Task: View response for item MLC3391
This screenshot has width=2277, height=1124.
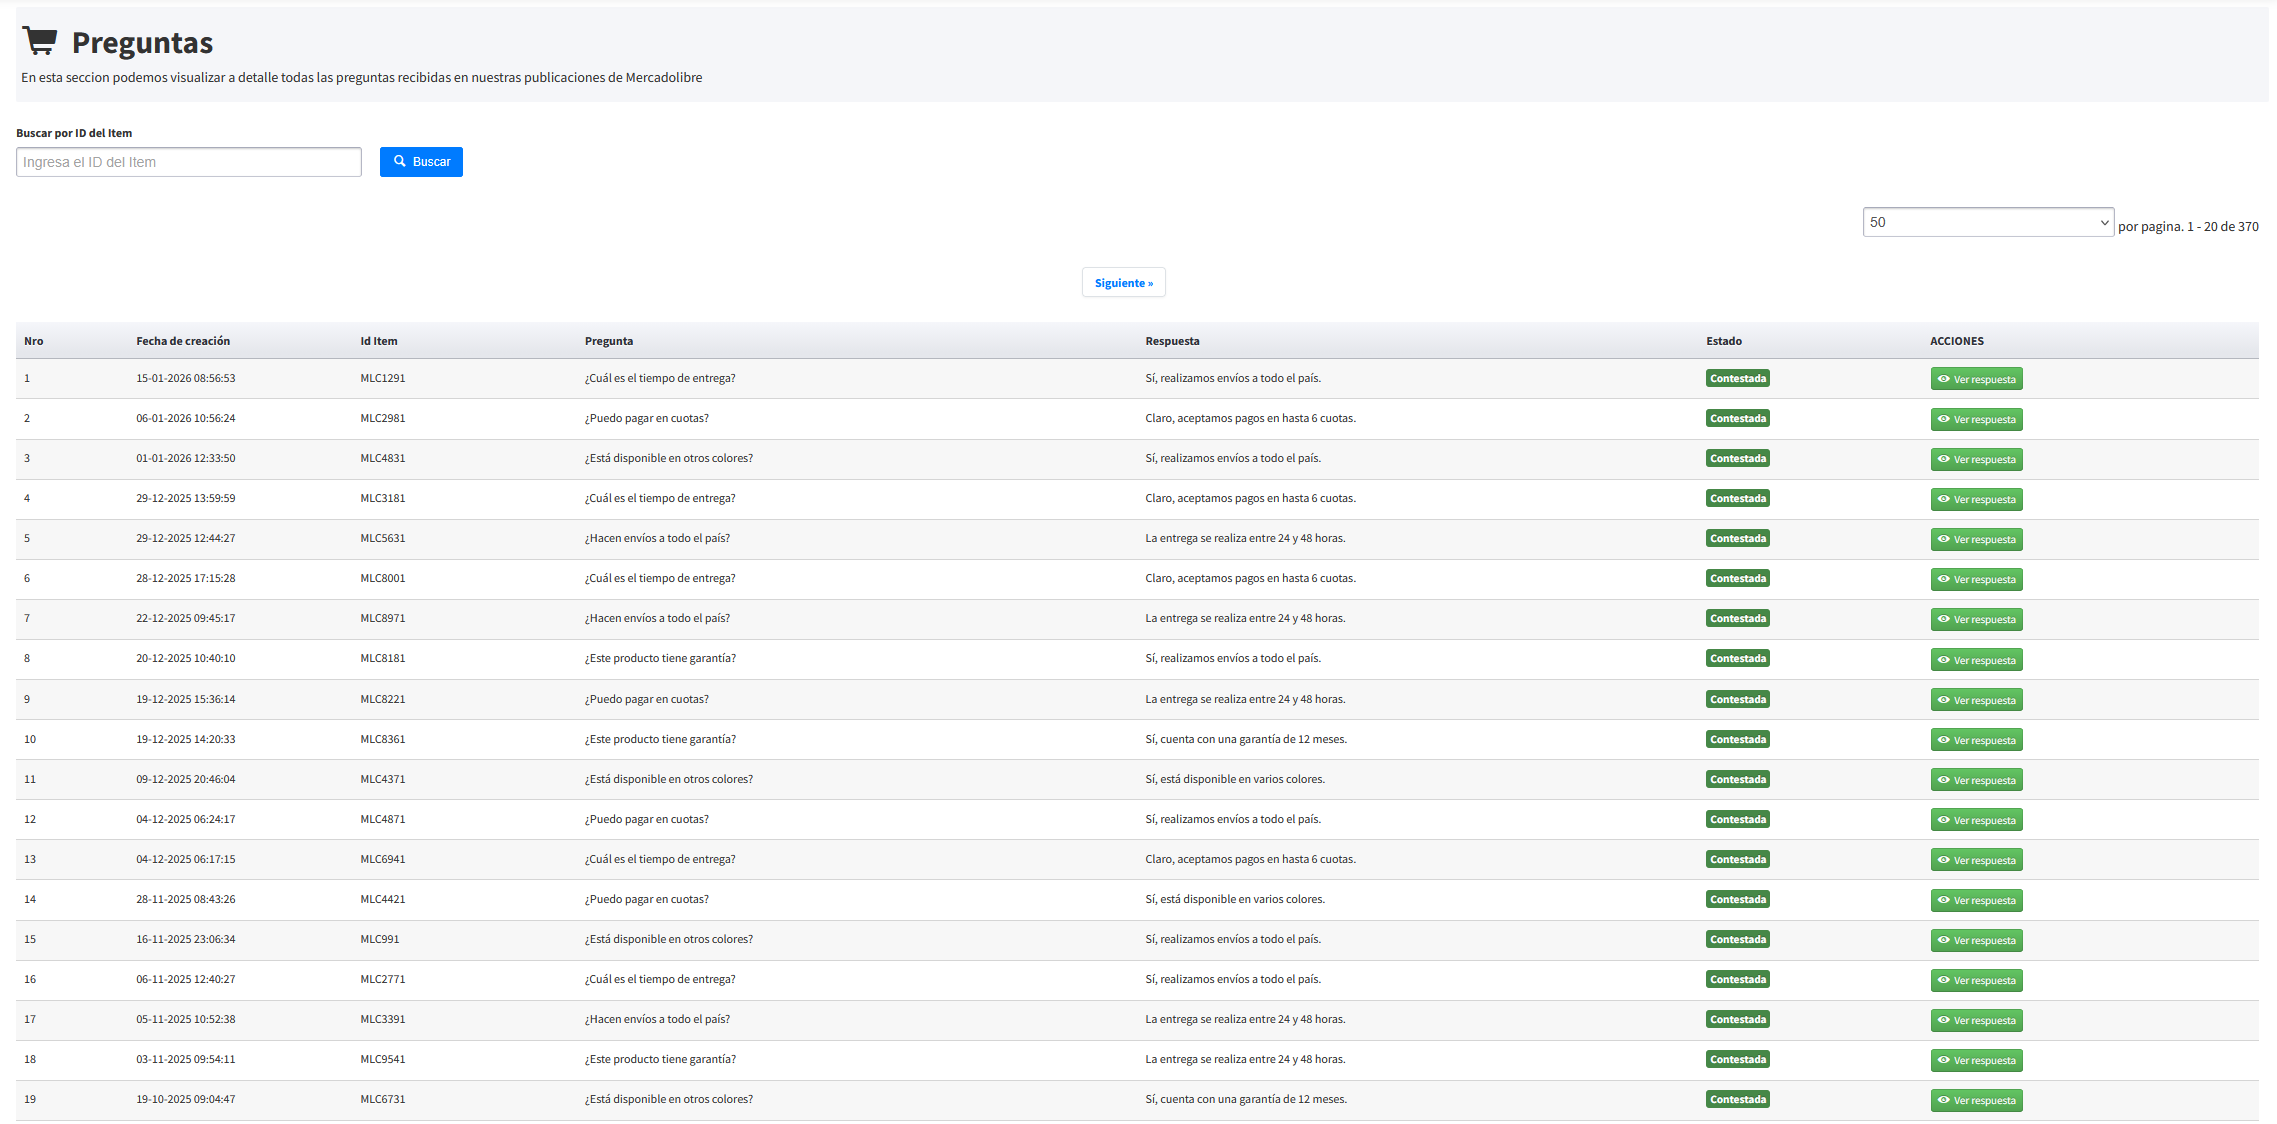Action: pos(1976,1020)
